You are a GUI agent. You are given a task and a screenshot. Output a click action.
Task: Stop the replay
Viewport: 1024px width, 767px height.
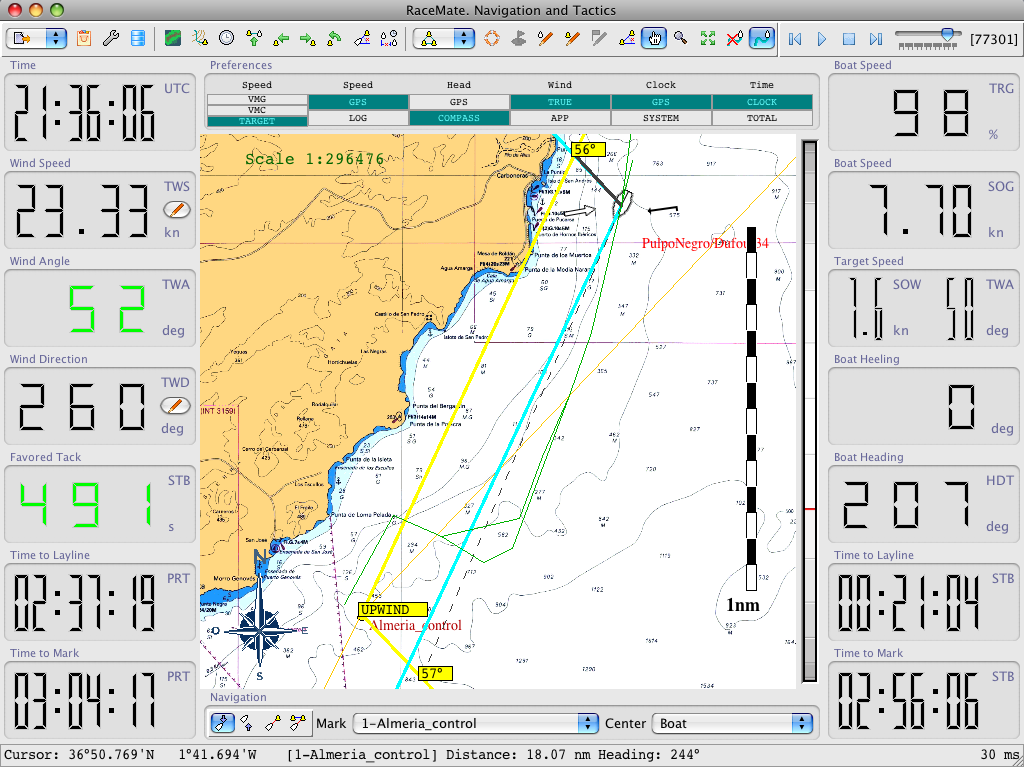pyautogui.click(x=849, y=39)
